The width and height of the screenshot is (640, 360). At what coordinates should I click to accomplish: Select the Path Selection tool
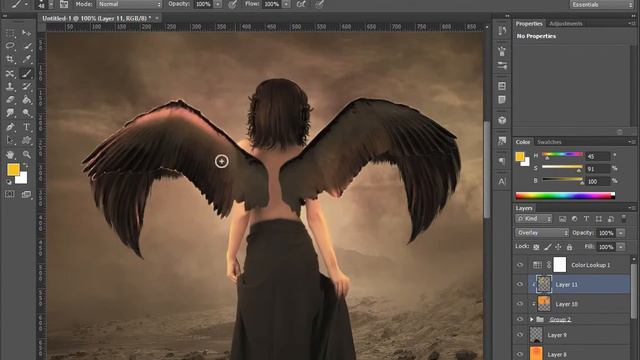click(10, 140)
